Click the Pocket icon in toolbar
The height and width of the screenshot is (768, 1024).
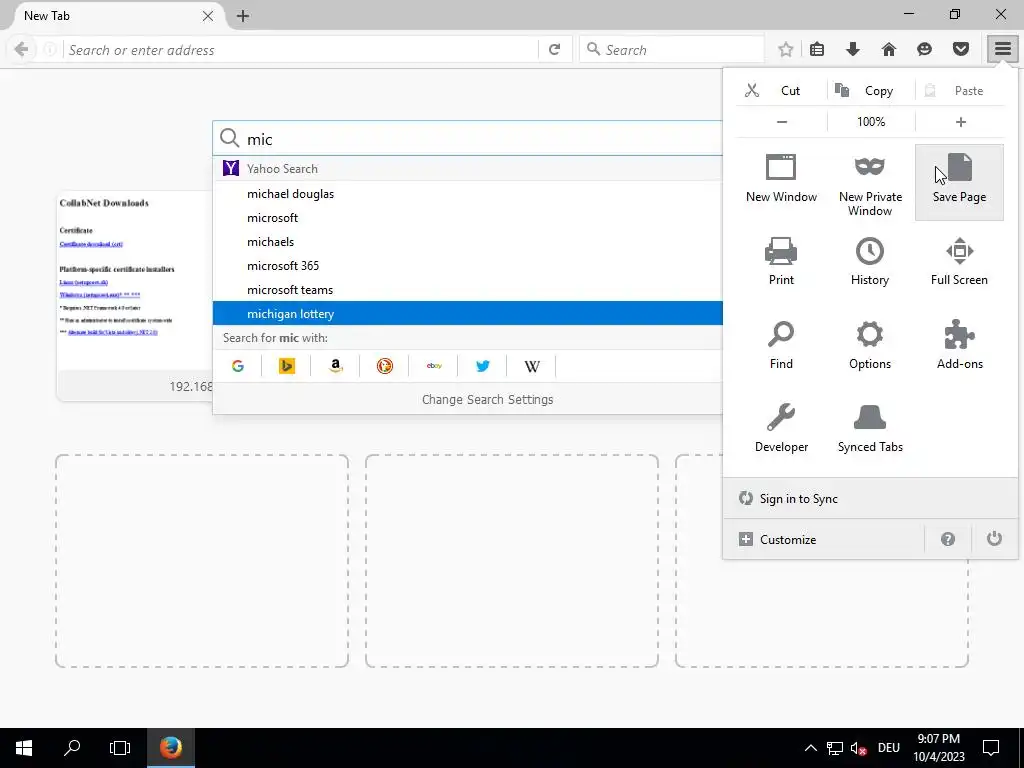(960, 49)
